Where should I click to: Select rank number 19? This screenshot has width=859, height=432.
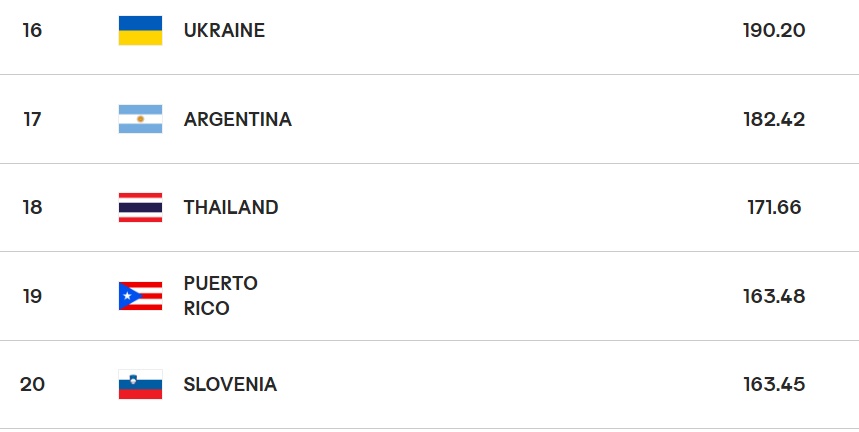click(x=32, y=296)
